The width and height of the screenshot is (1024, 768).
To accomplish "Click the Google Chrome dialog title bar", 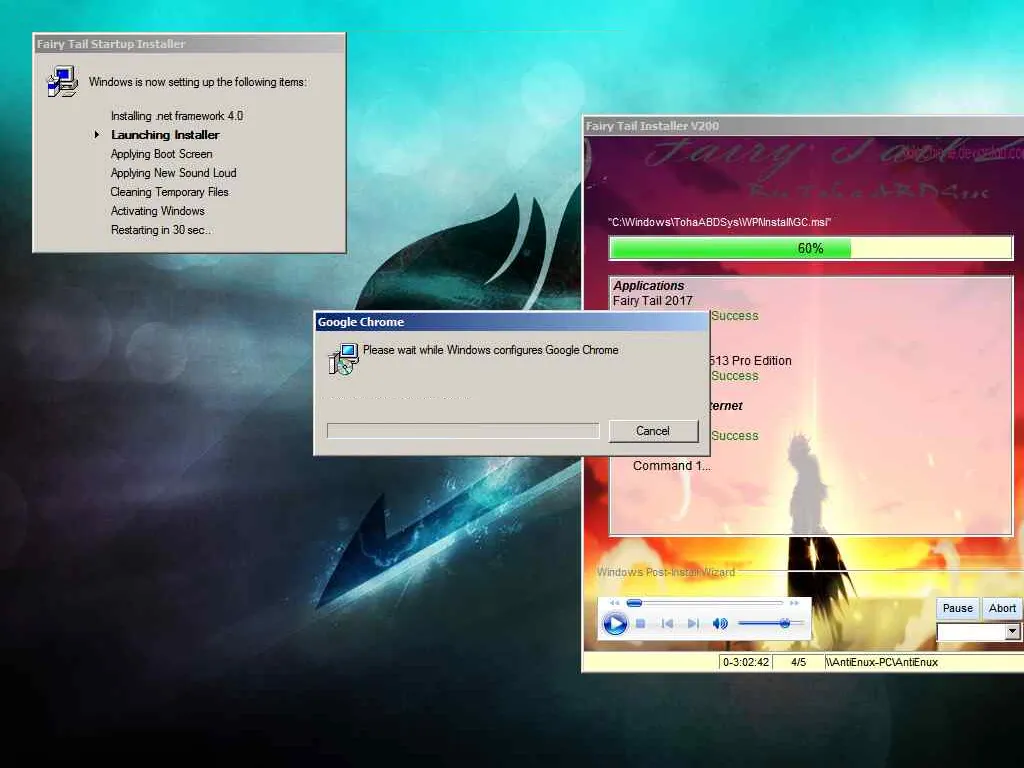I will [511, 321].
